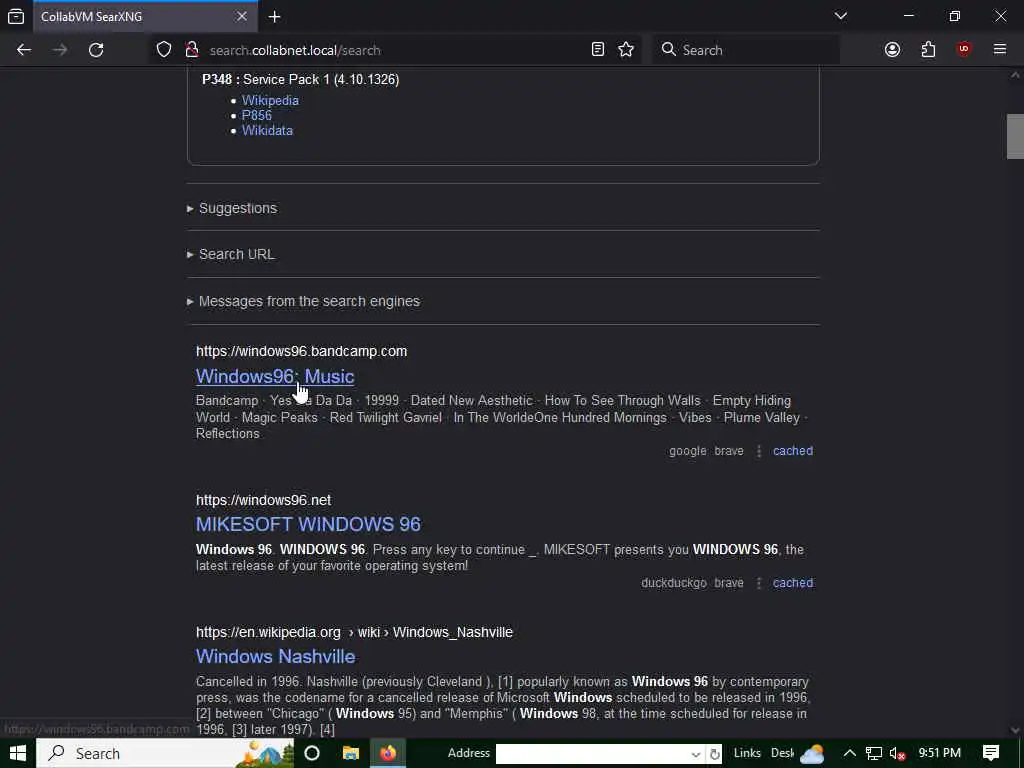
Task: Show site security lock information
Action: pos(192,50)
